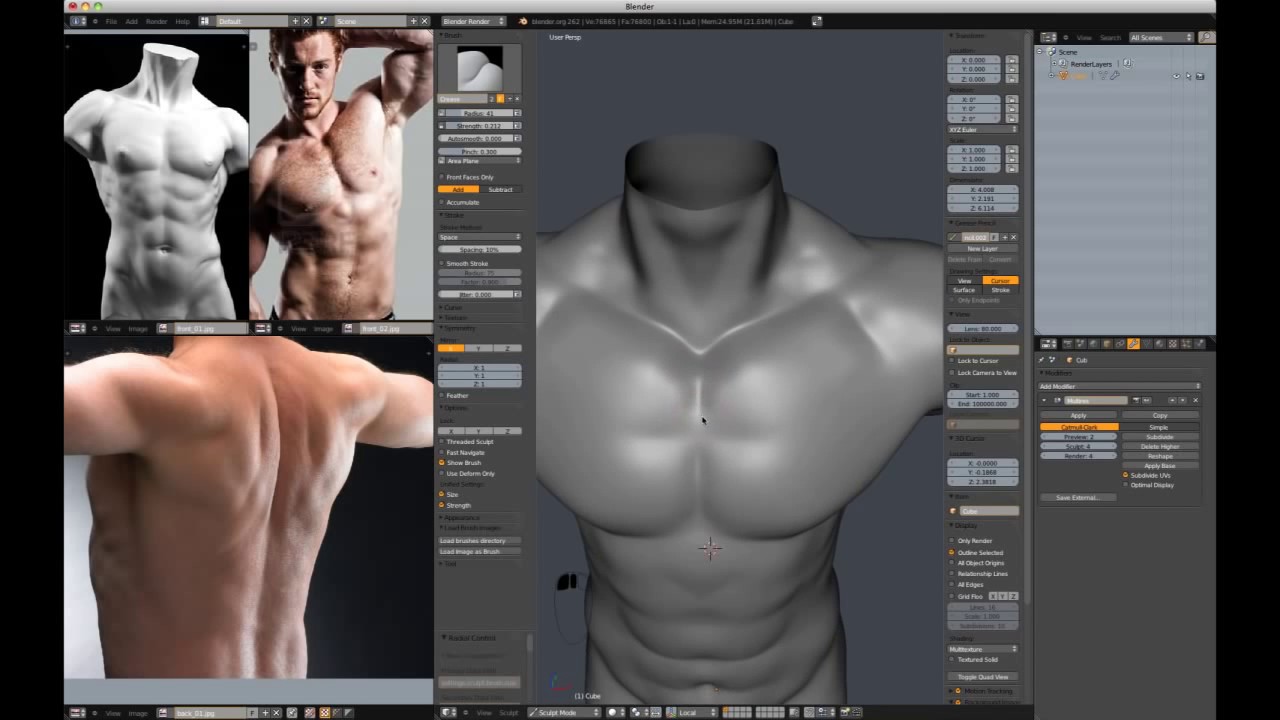
Task: Click Apply on the Multires modifier
Action: pos(1079,415)
